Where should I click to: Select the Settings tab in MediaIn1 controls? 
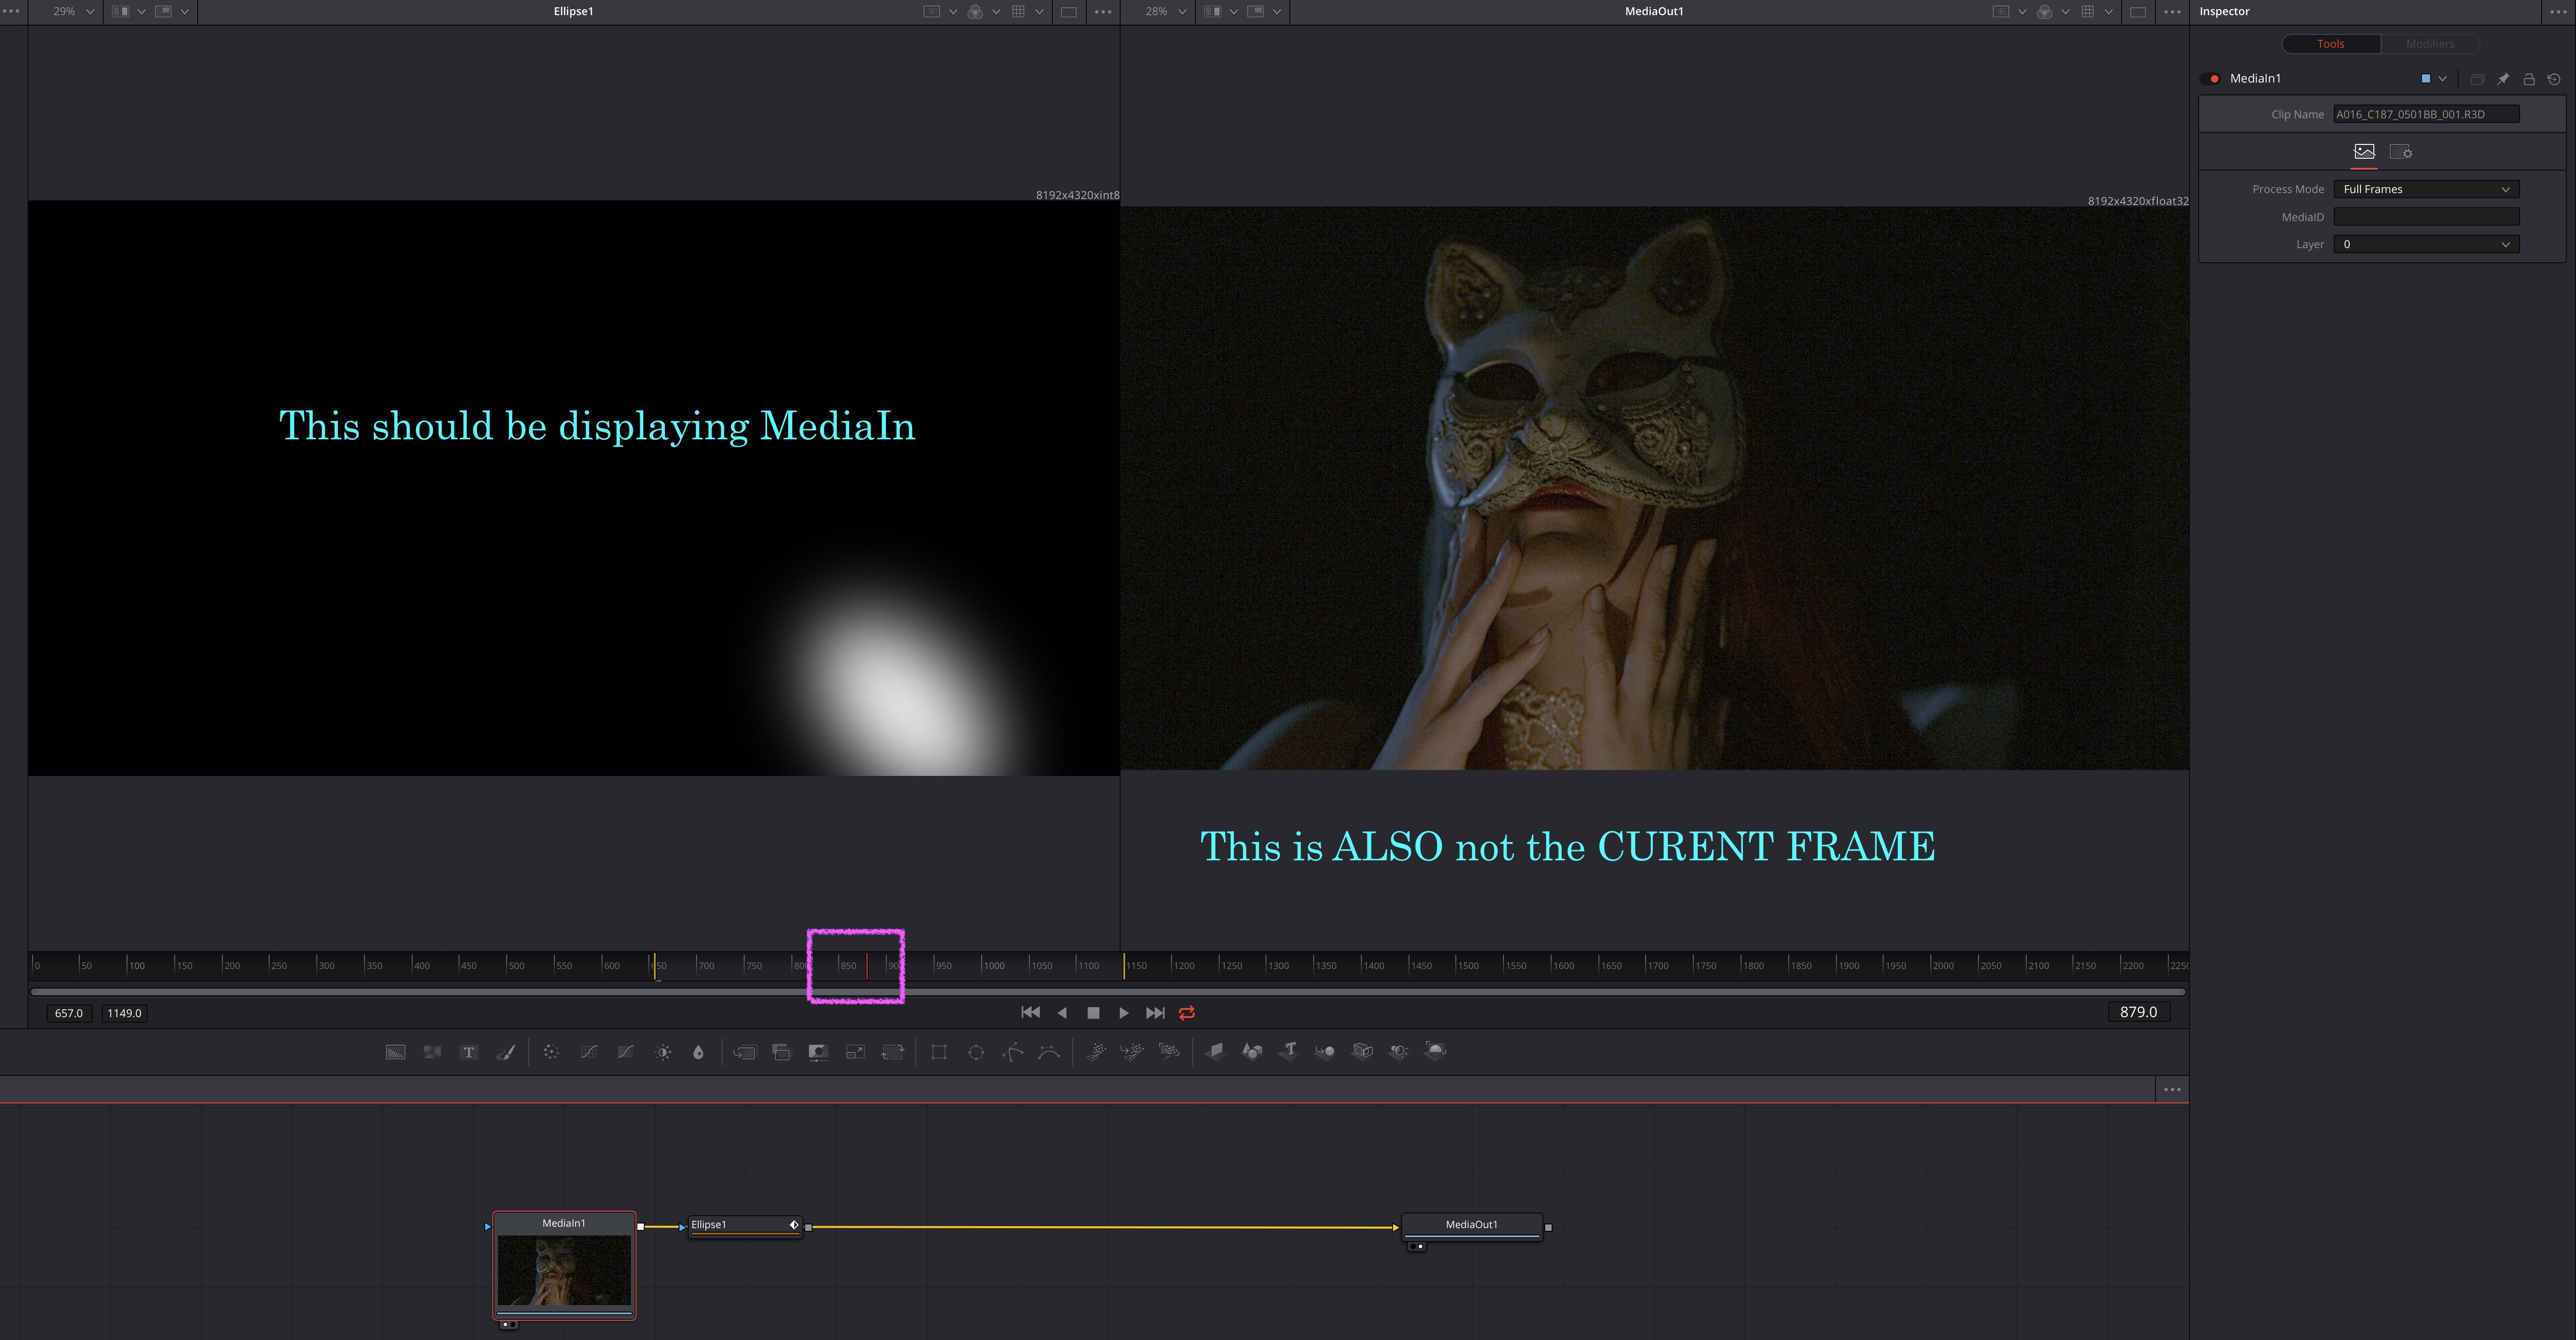click(x=2401, y=152)
